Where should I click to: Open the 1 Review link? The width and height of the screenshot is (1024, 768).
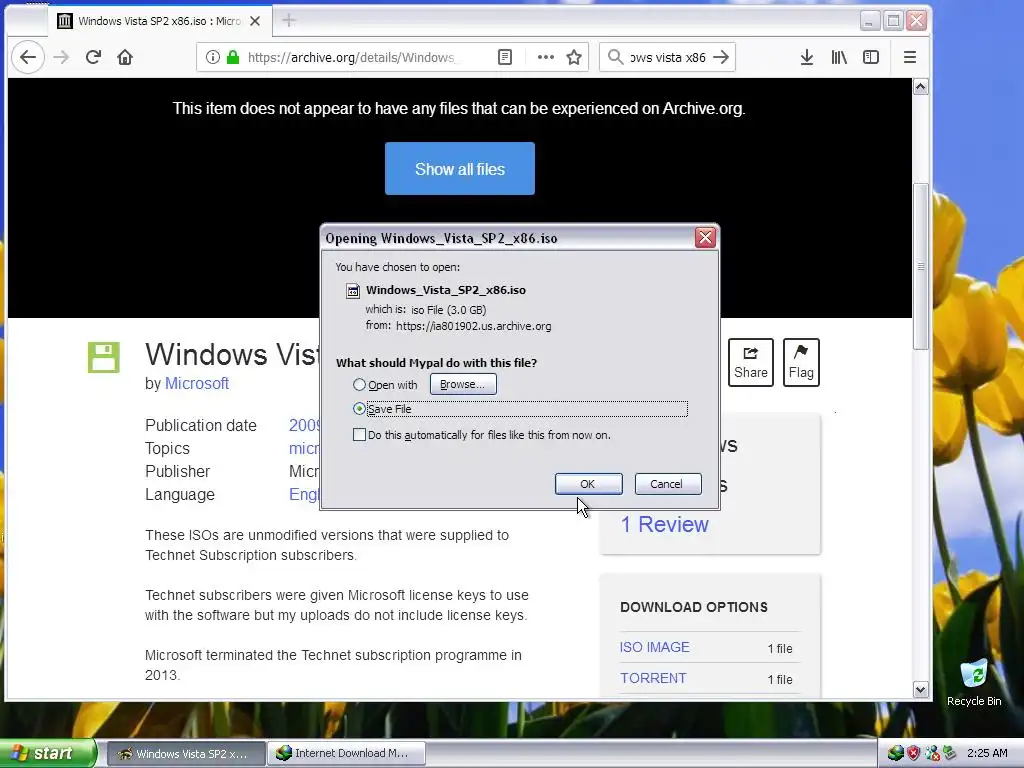[664, 524]
